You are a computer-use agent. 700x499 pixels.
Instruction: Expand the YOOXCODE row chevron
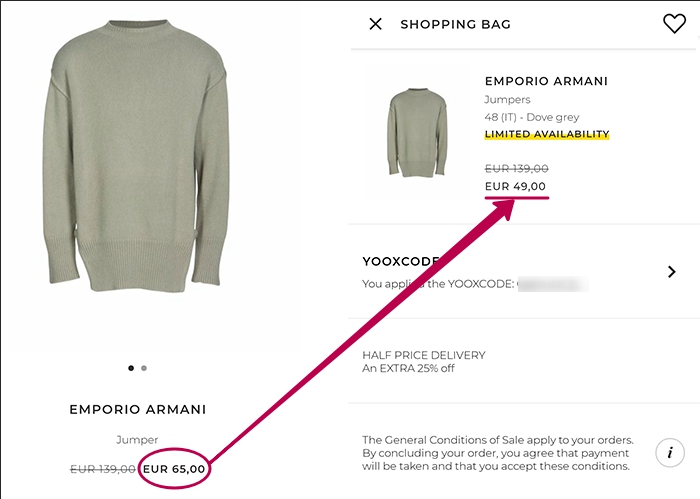click(670, 271)
